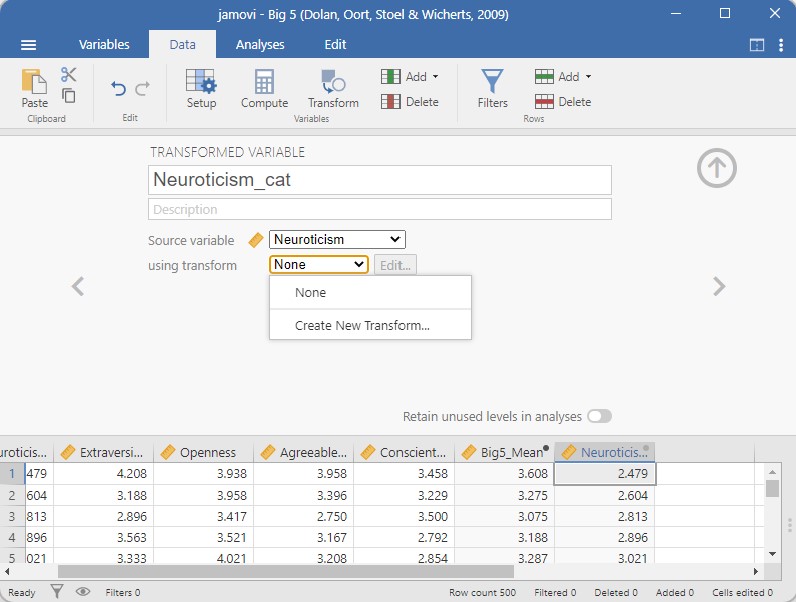Image resolution: width=796 pixels, height=602 pixels.
Task: Click the horizontal scrollbar thumb
Action: (x=286, y=572)
